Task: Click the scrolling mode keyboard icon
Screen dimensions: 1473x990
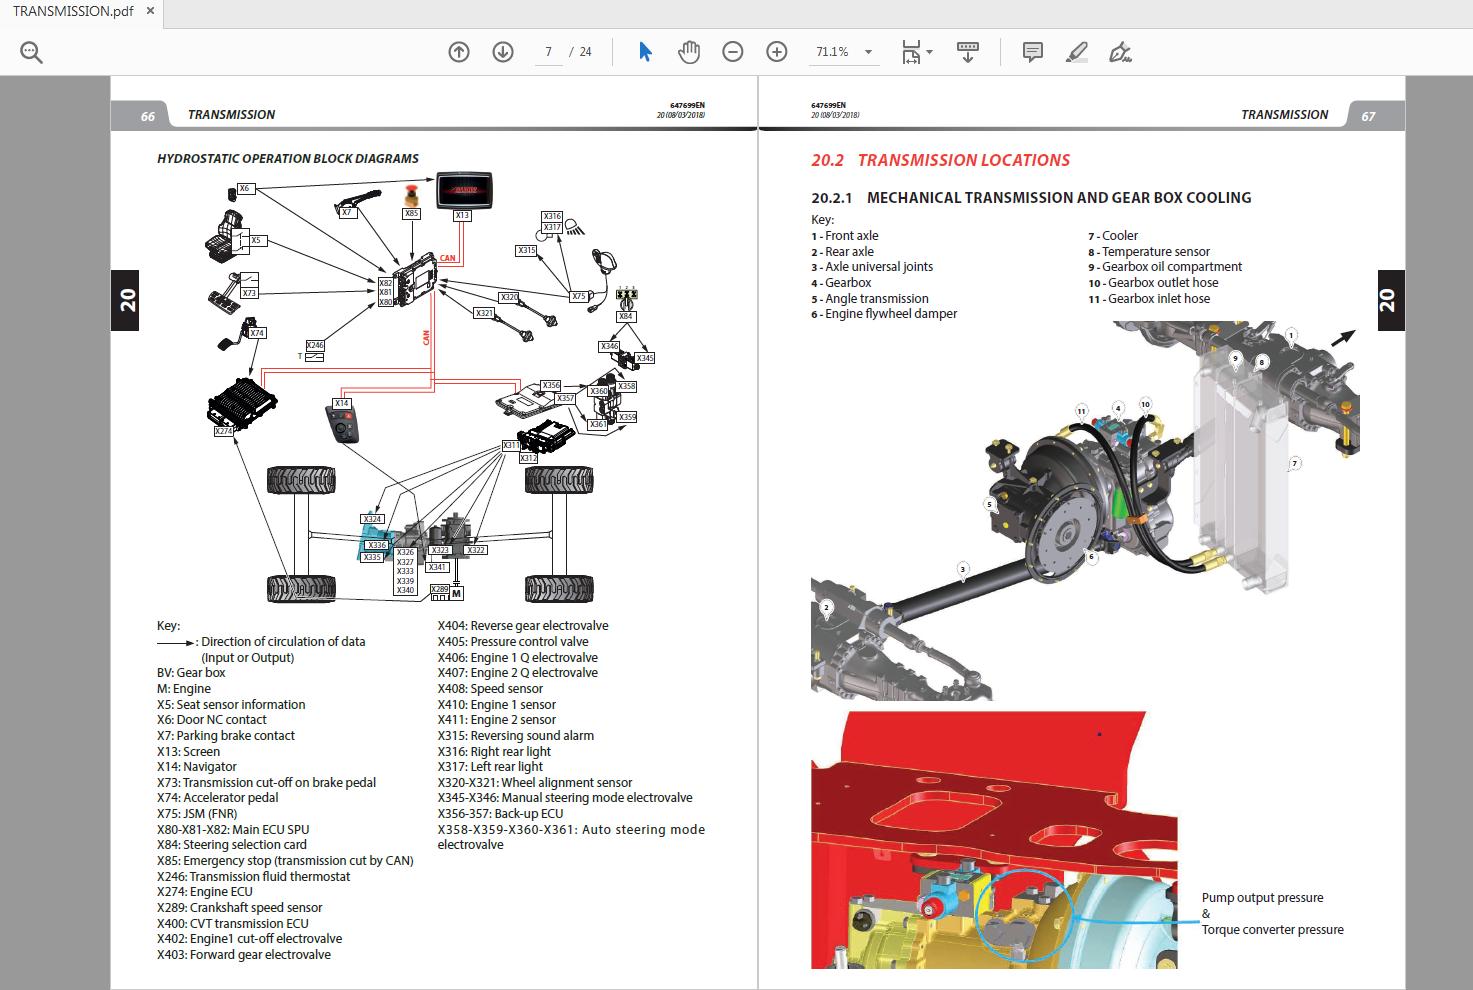Action: [x=967, y=52]
